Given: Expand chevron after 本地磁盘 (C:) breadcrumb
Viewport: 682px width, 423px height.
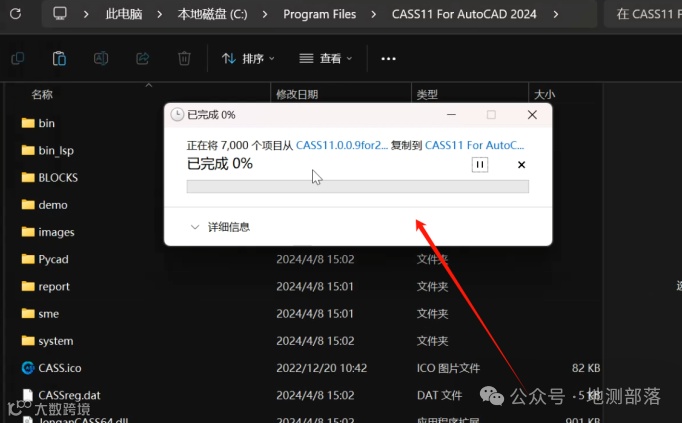Looking at the screenshot, I should click(265, 14).
